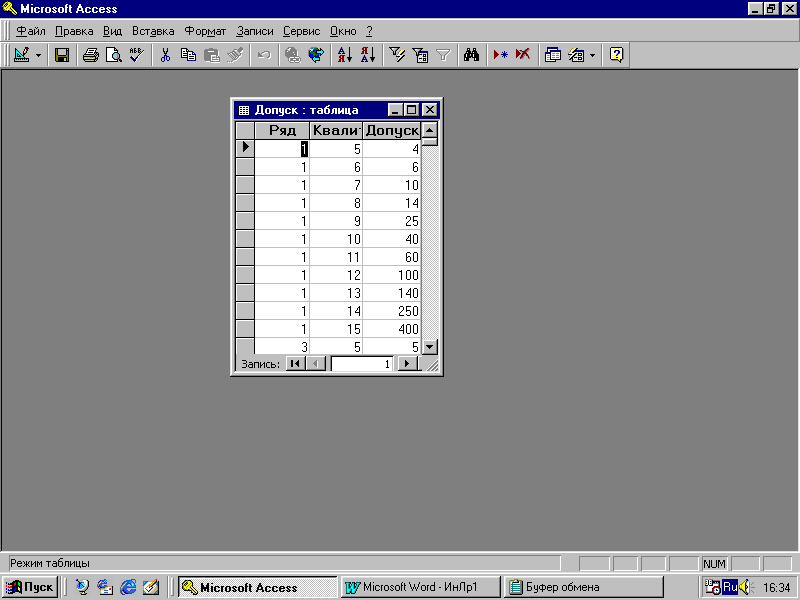Click the Show Desktop quick launch icon
Image resolution: width=800 pixels, height=600 pixels.
[x=152, y=587]
